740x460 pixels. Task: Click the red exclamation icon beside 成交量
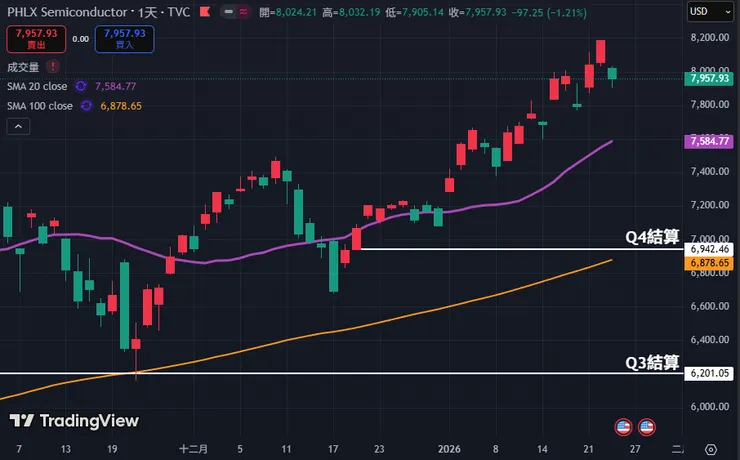[x=53, y=67]
